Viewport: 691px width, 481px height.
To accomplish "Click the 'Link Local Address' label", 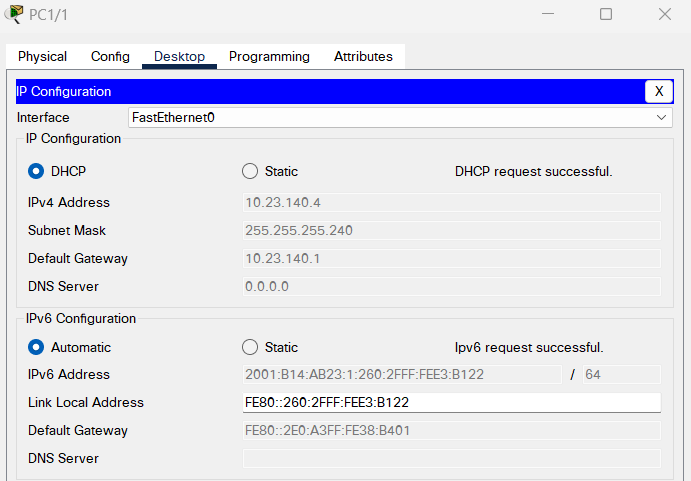I will point(86,403).
